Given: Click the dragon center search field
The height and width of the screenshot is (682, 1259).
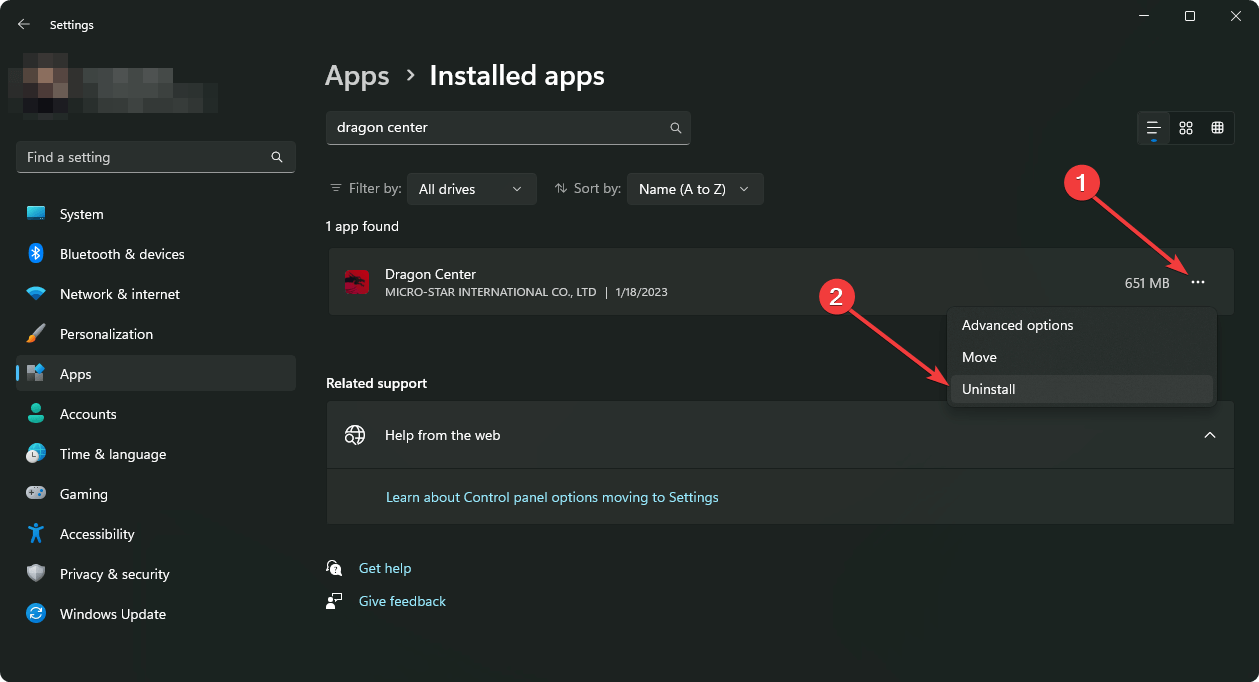Looking at the screenshot, I should (x=508, y=128).
